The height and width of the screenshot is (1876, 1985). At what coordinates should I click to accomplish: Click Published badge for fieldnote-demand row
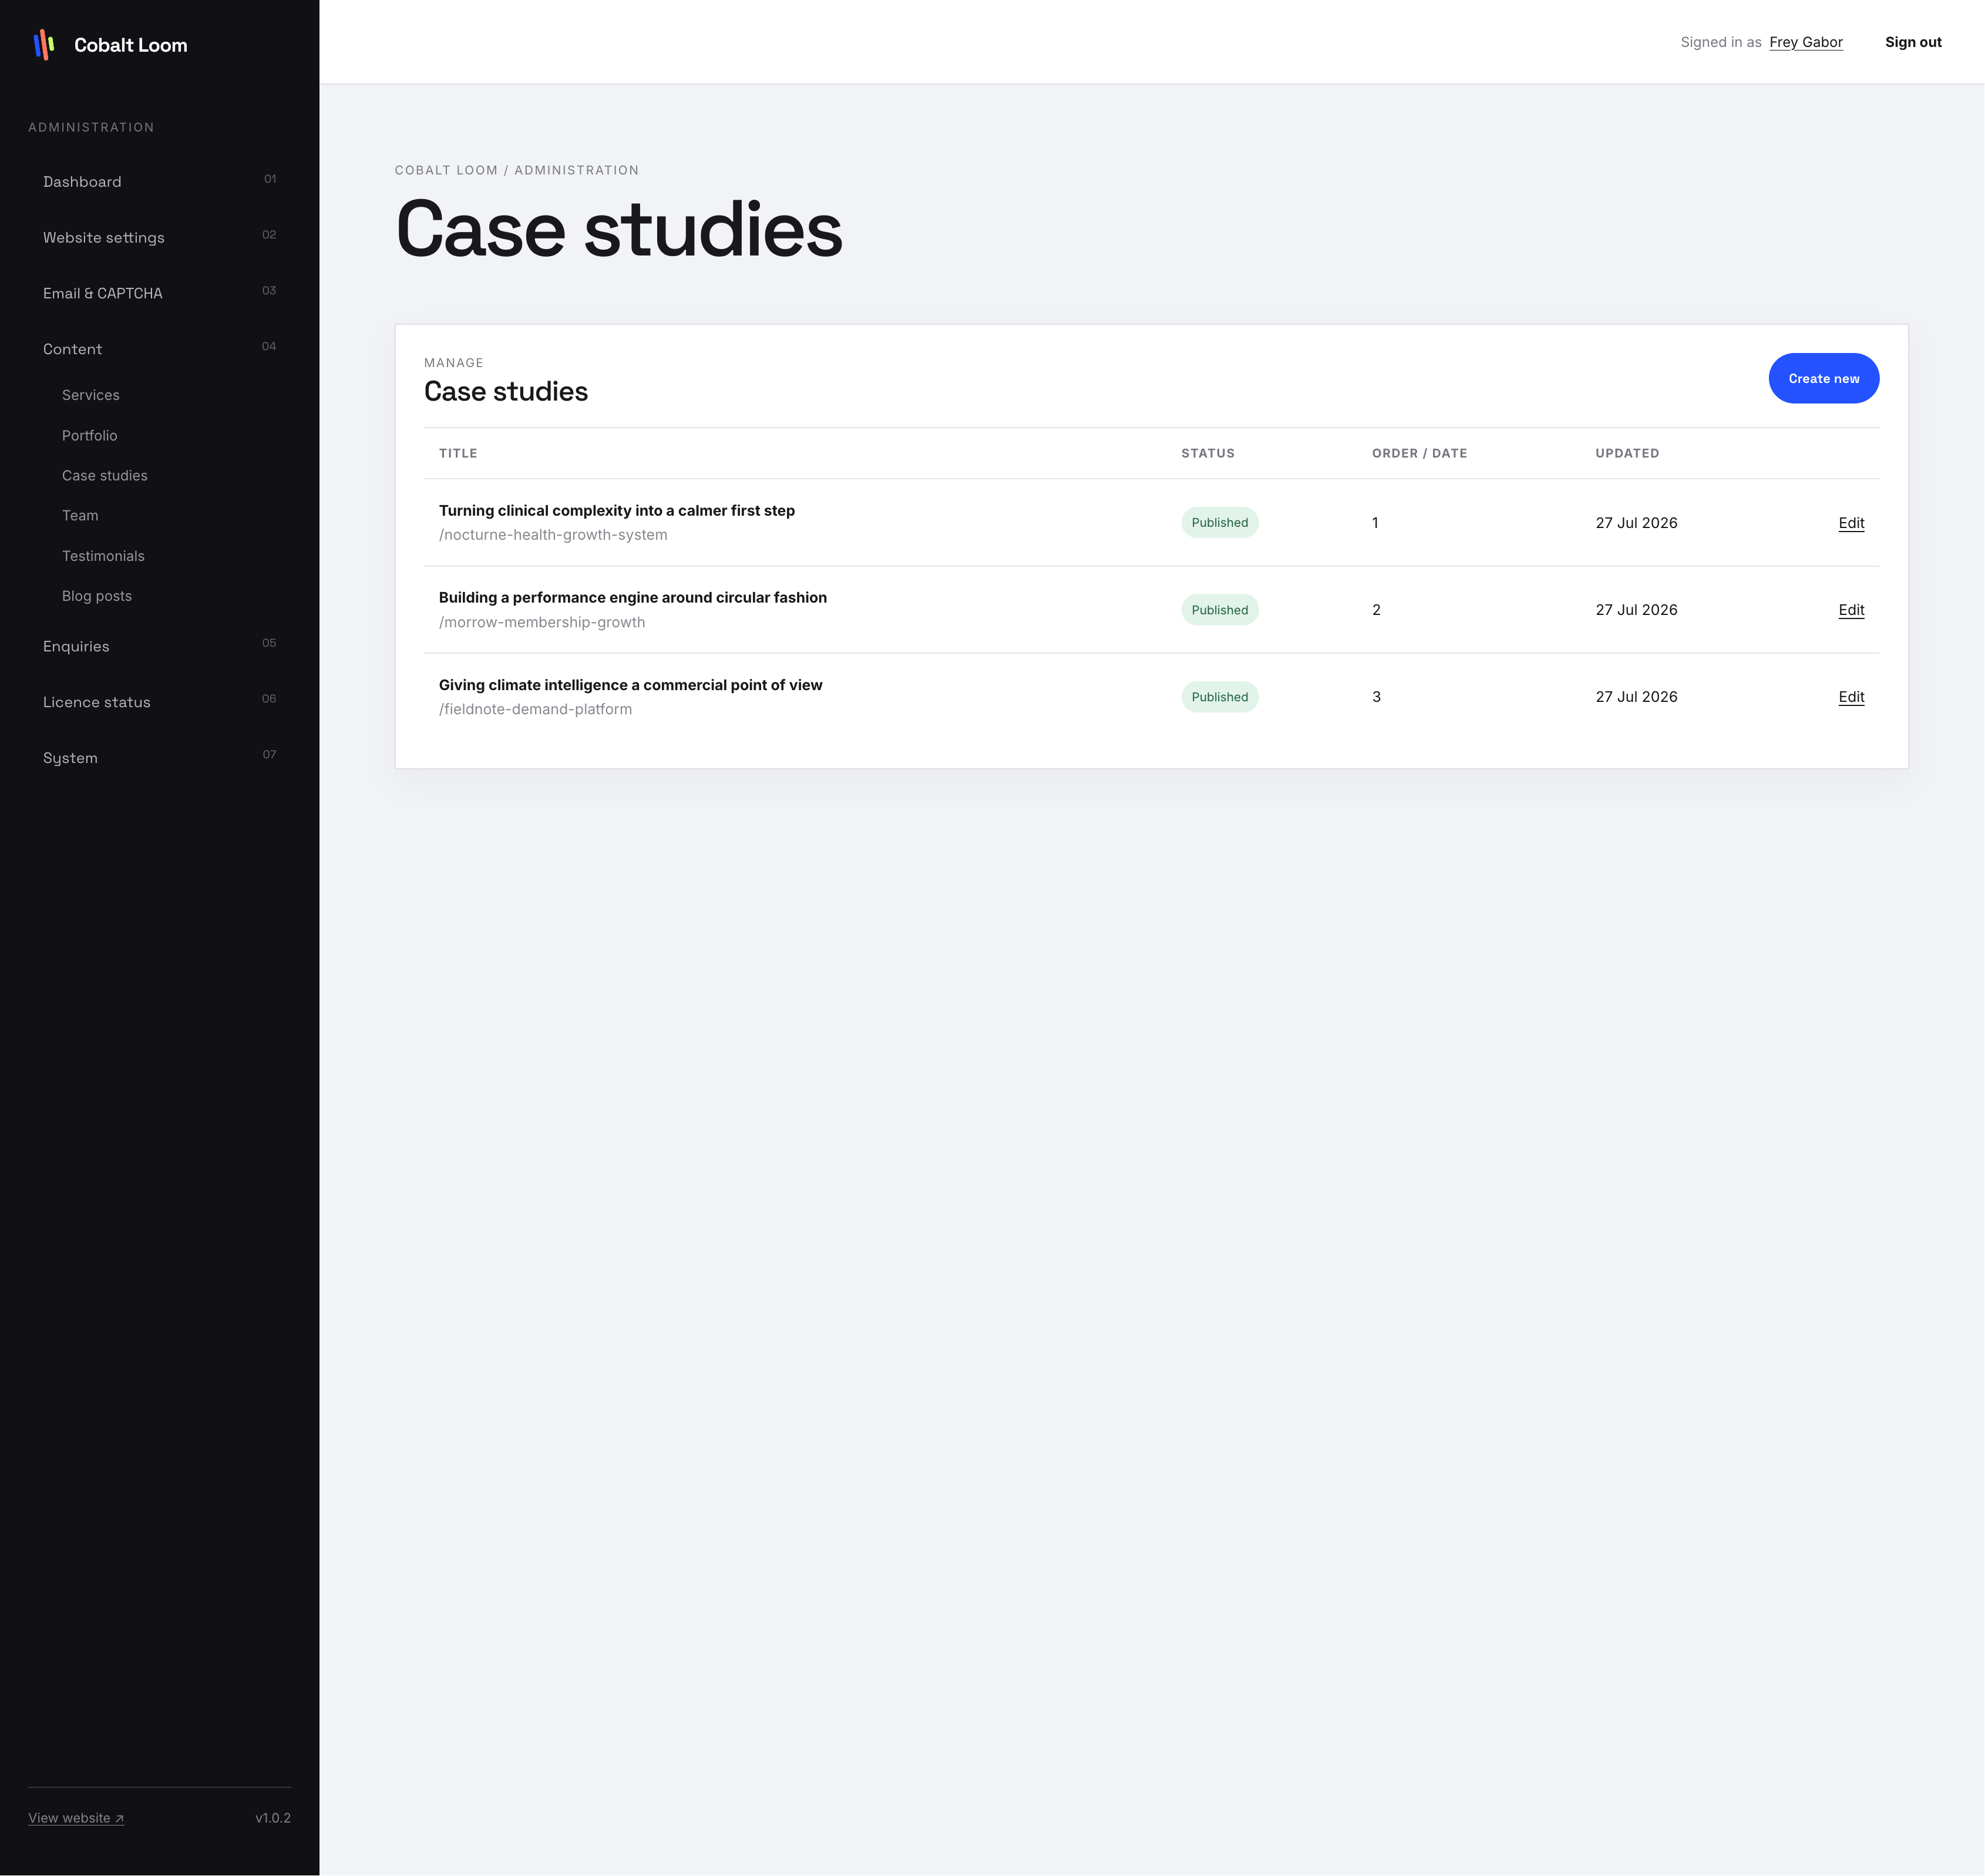[1219, 697]
